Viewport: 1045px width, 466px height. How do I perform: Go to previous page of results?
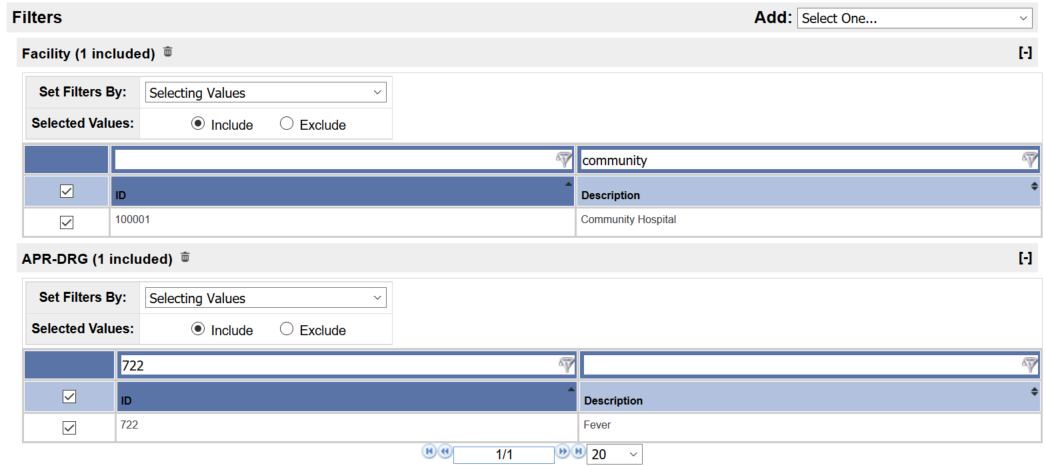click(445, 452)
